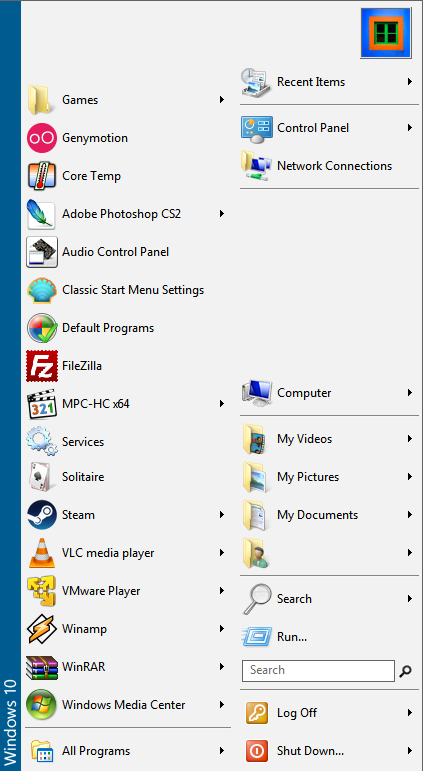Image resolution: width=423 pixels, height=771 pixels.
Task: Click the Adobe Photoshop CS2 feather icon
Action: coord(41,214)
